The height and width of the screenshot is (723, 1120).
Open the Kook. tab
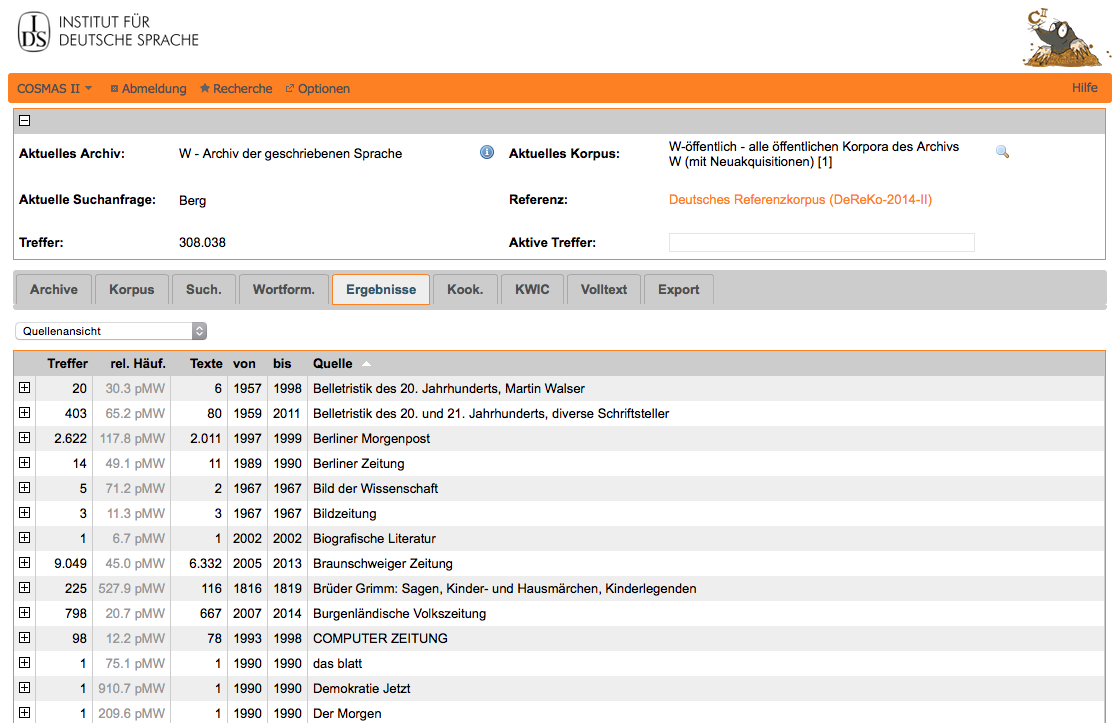click(465, 289)
